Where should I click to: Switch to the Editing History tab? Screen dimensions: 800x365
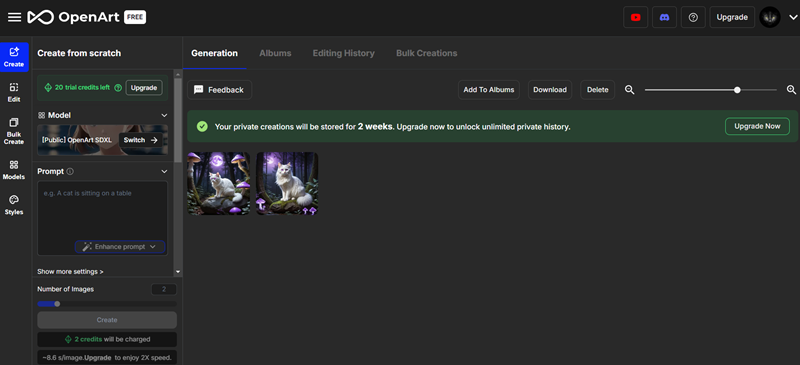coord(343,53)
